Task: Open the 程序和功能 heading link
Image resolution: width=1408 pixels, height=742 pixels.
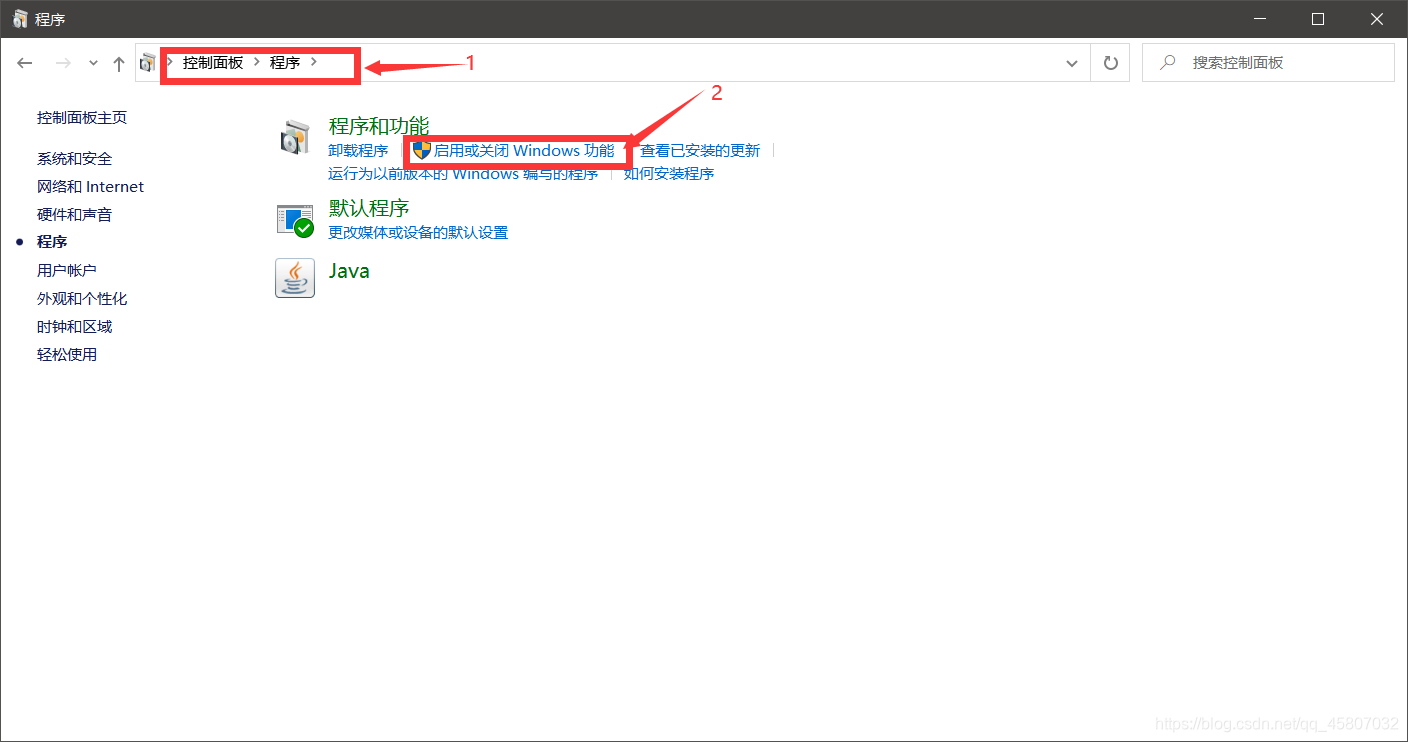Action: click(379, 125)
